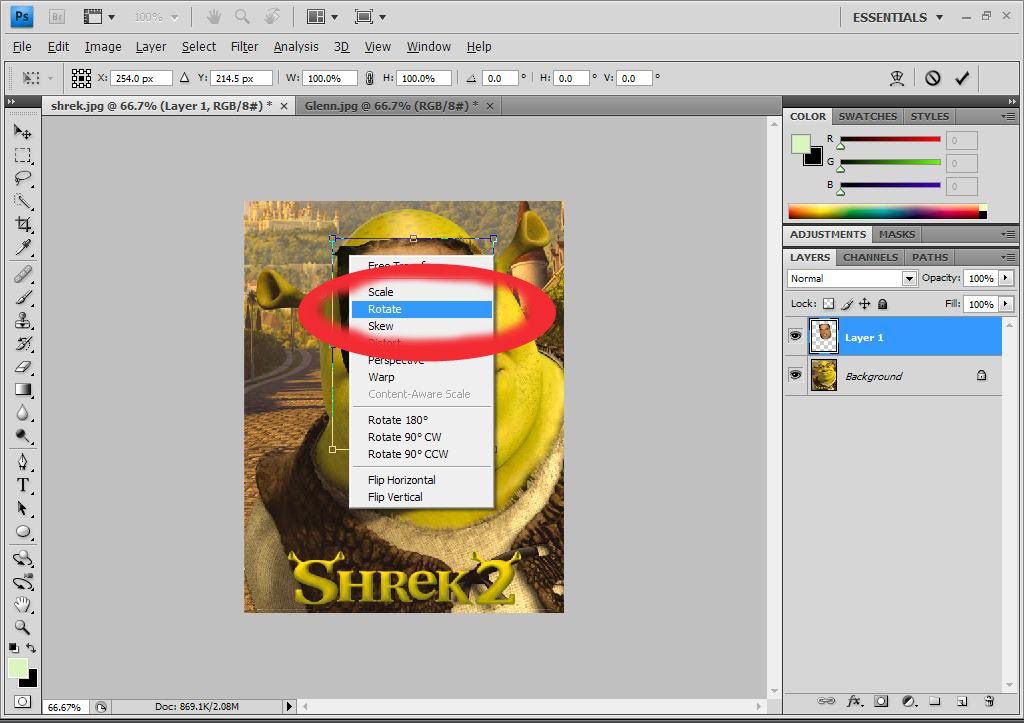Viewport: 1024px width, 723px height.
Task: Toggle lock position
Action: (x=865, y=304)
